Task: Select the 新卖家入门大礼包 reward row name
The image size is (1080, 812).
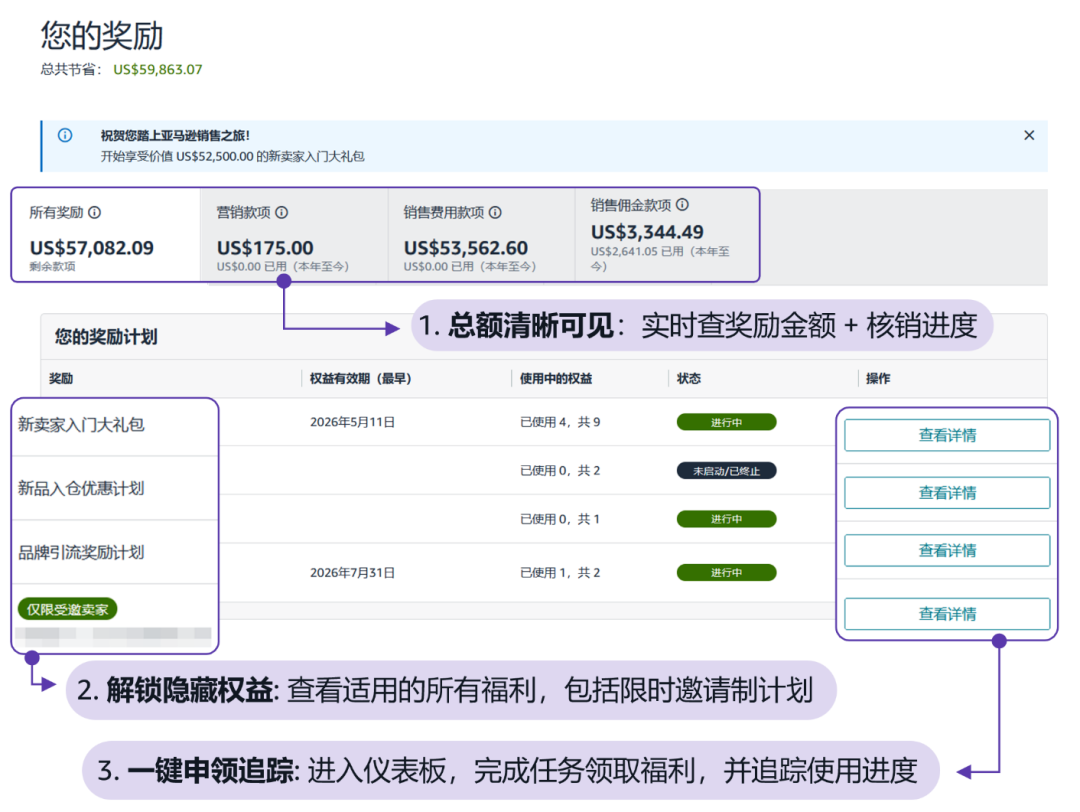Action: pyautogui.click(x=81, y=424)
